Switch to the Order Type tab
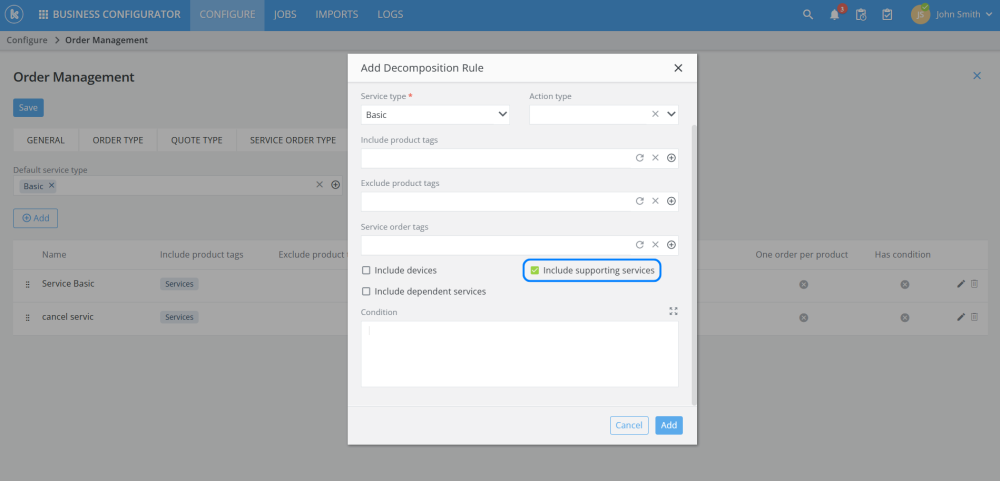 click(x=118, y=140)
